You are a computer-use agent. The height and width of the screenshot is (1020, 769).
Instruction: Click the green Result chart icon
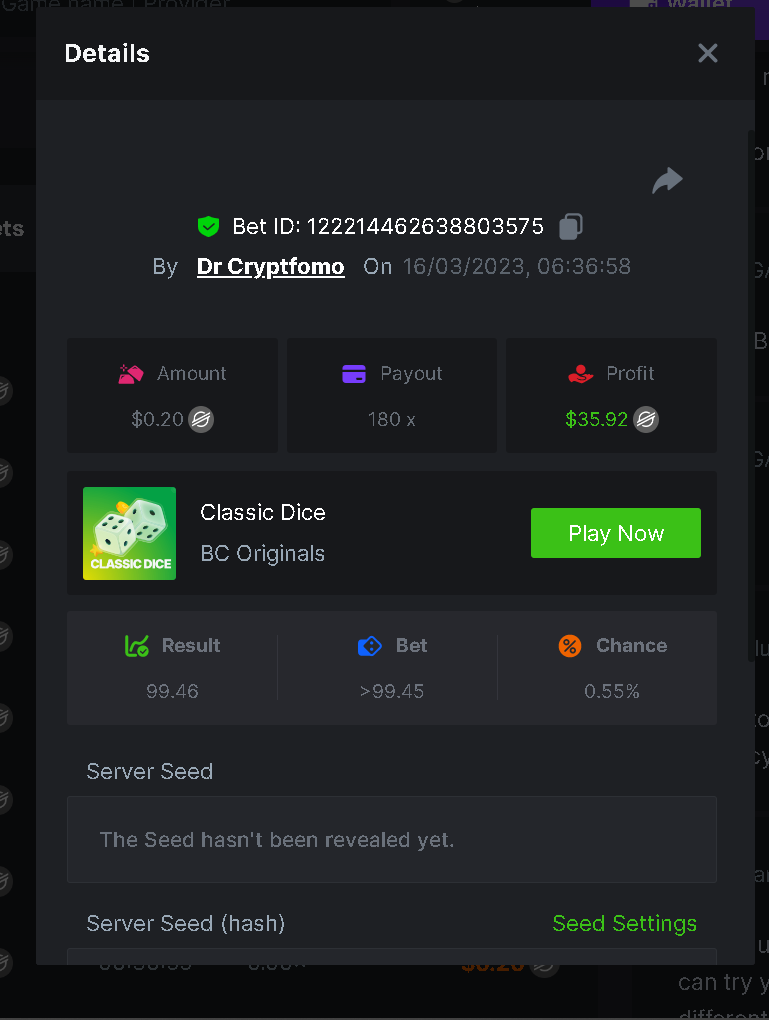[x=137, y=646]
